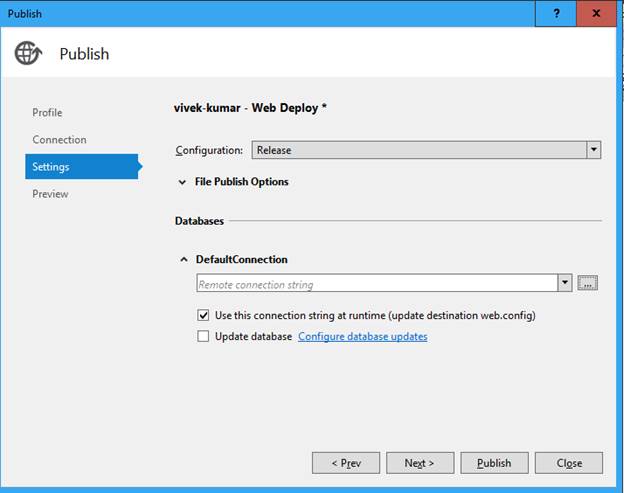Click the Prev button
624x493 pixels.
[x=346, y=463]
